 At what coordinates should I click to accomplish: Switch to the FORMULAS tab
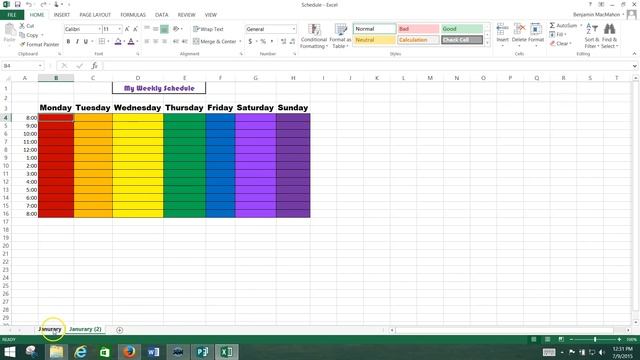tap(133, 15)
